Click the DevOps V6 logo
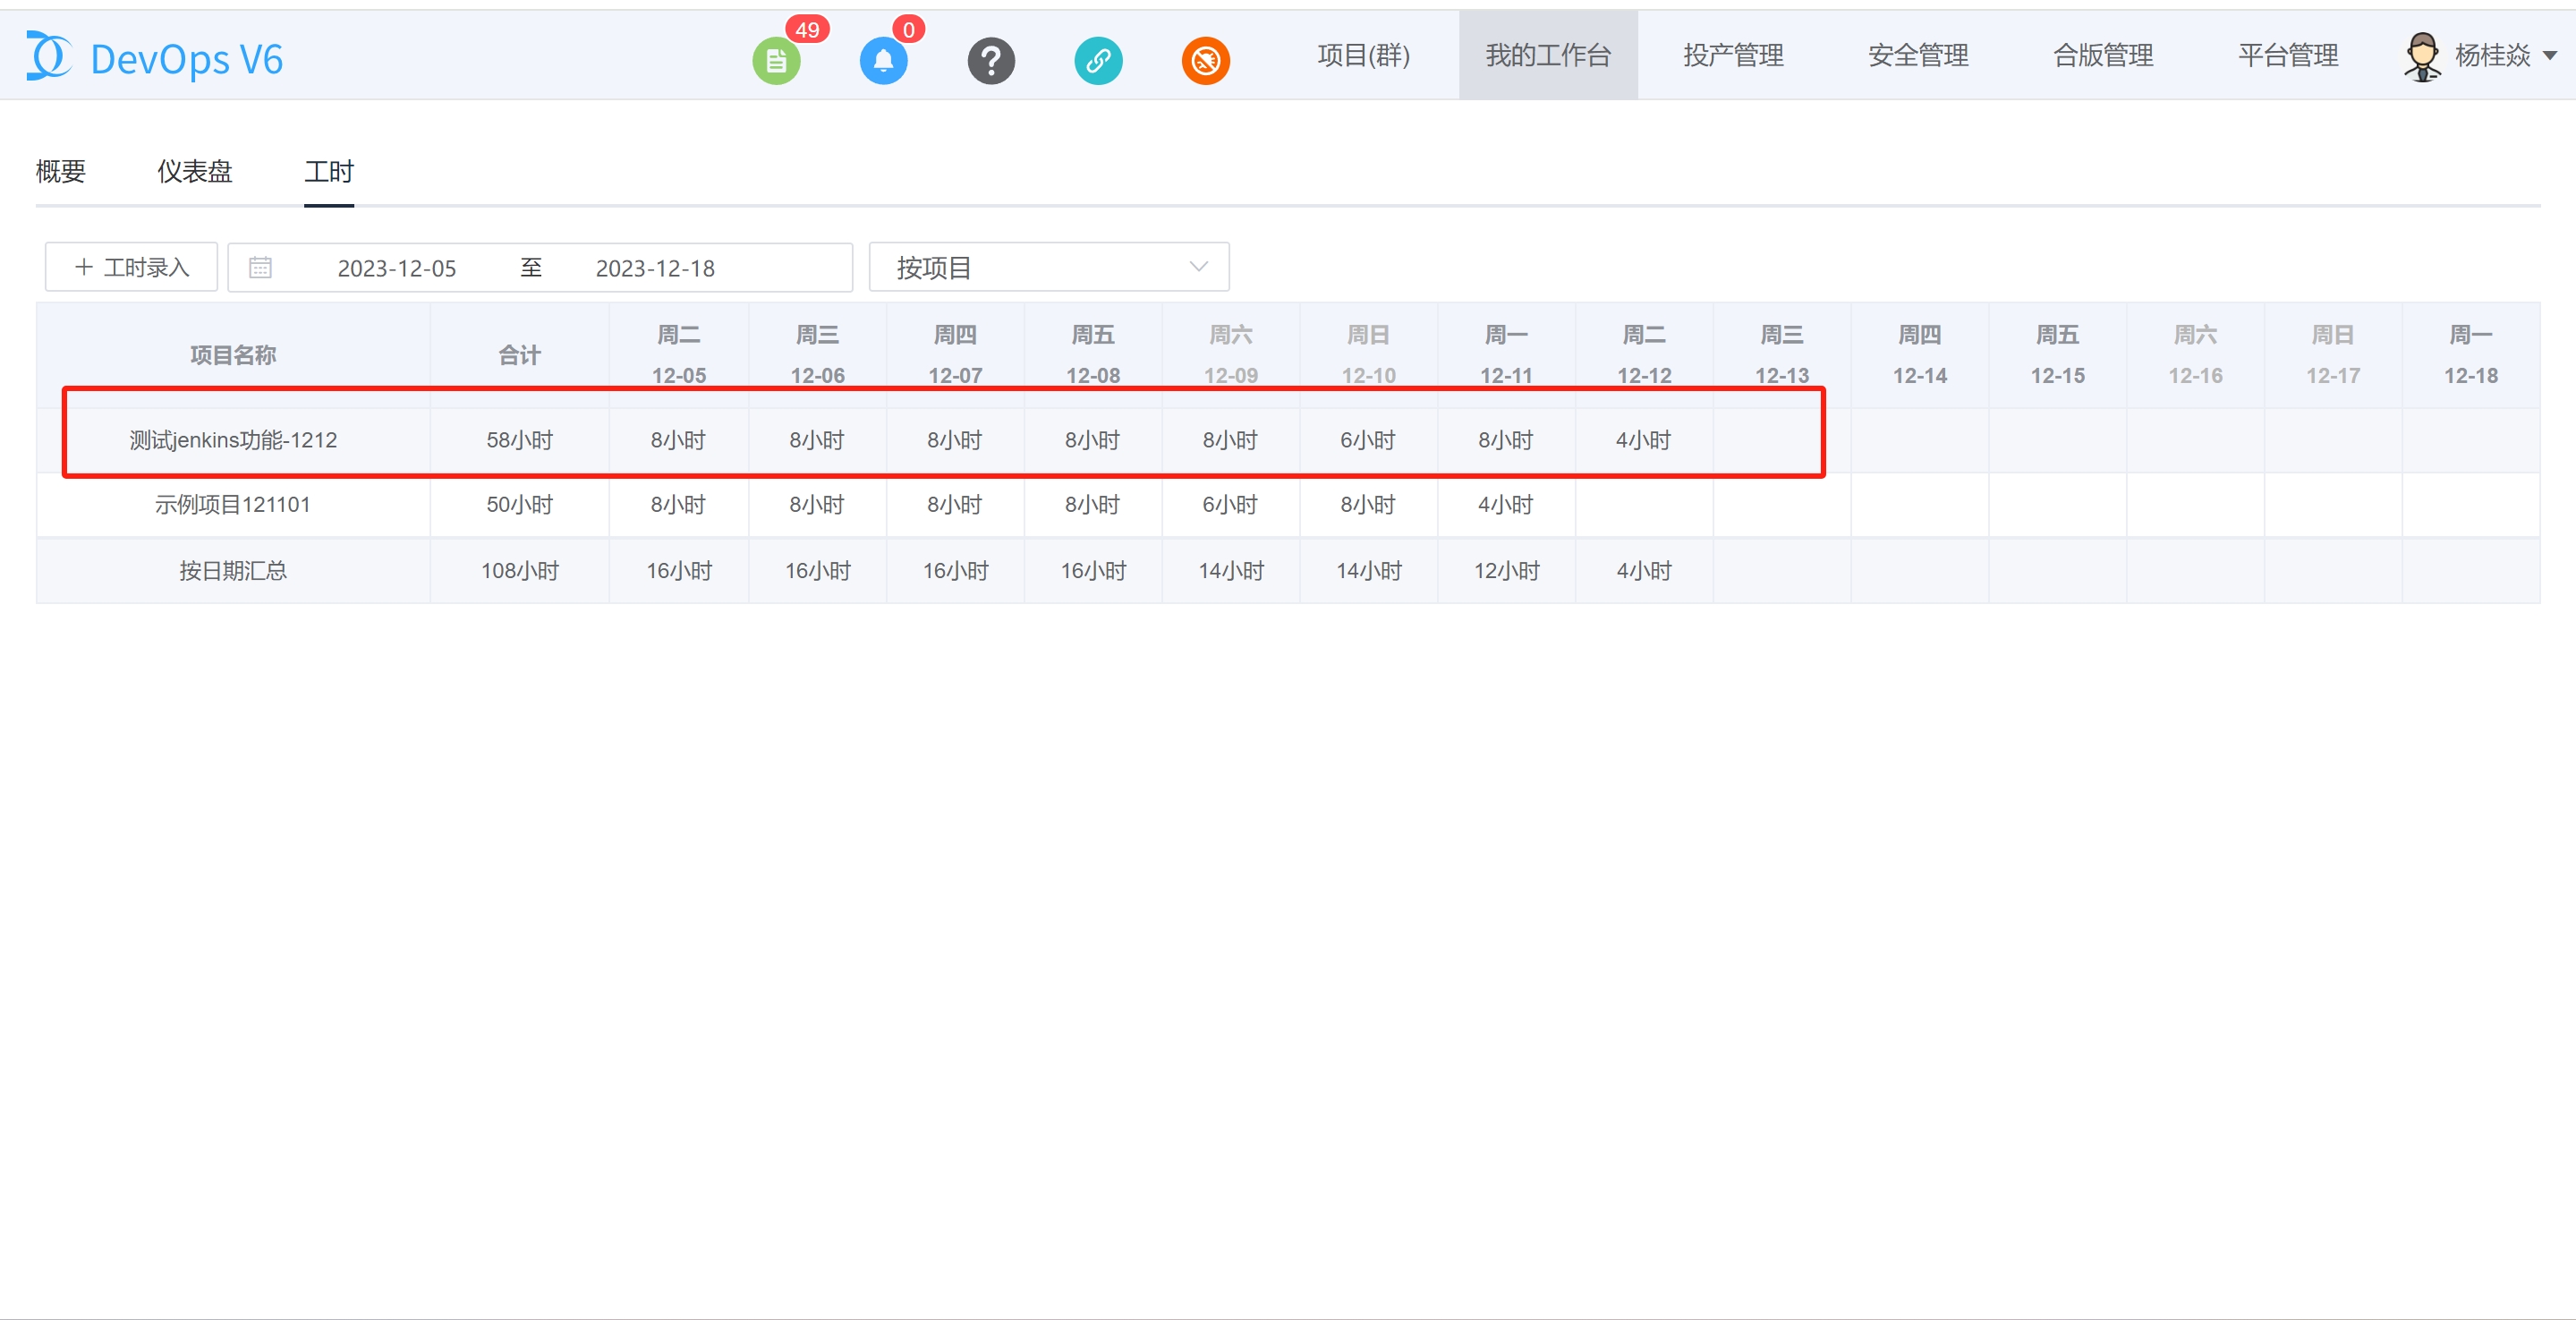The image size is (2576, 1320). [155, 58]
